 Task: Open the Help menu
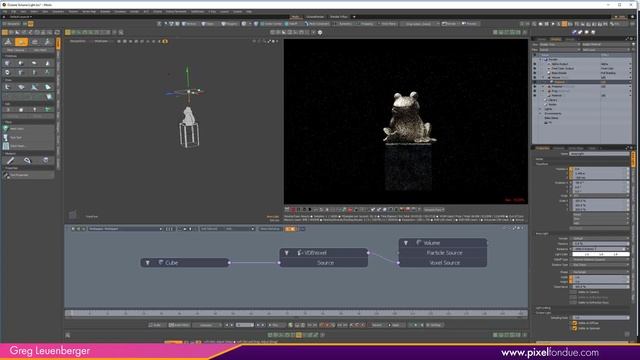pos(249,11)
